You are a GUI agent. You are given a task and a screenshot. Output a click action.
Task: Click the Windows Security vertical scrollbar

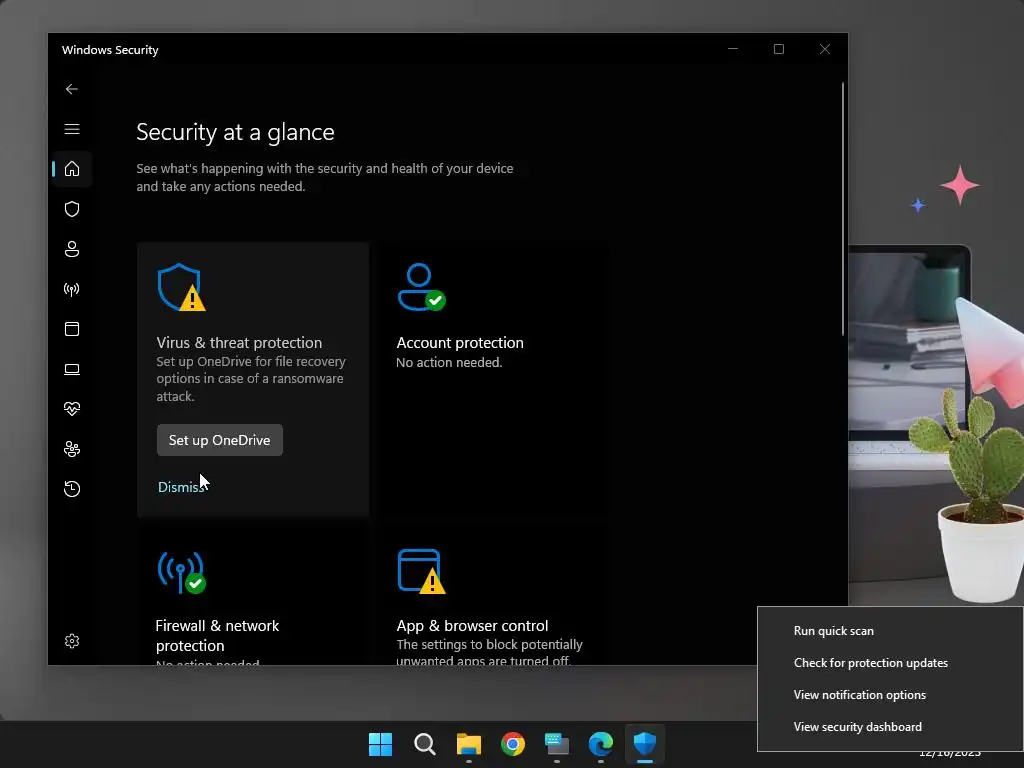click(842, 209)
